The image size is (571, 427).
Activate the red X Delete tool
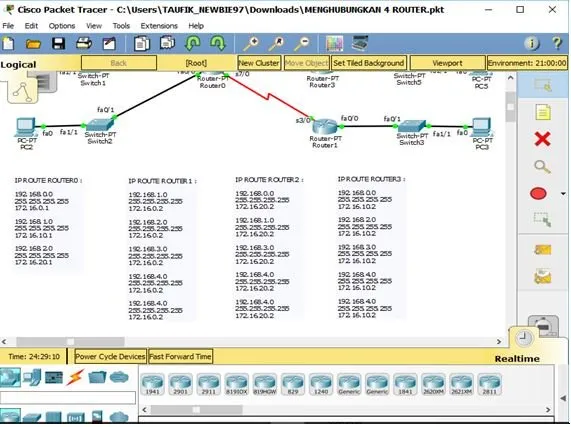[542, 139]
